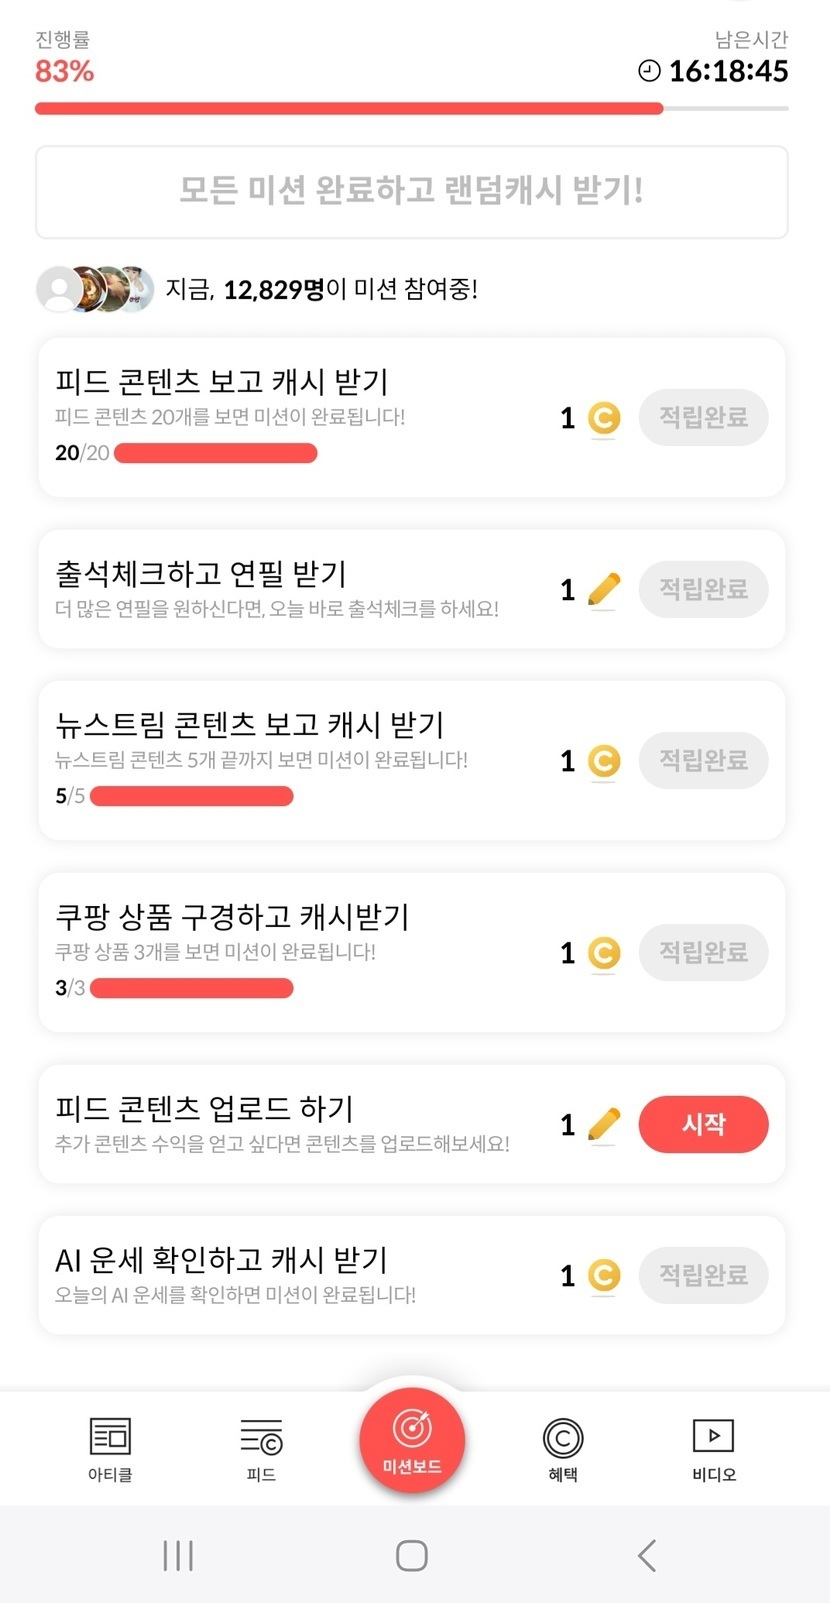Tap the participant profile avatars
Image resolution: width=830 pixels, height=1603 pixels.
click(96, 290)
